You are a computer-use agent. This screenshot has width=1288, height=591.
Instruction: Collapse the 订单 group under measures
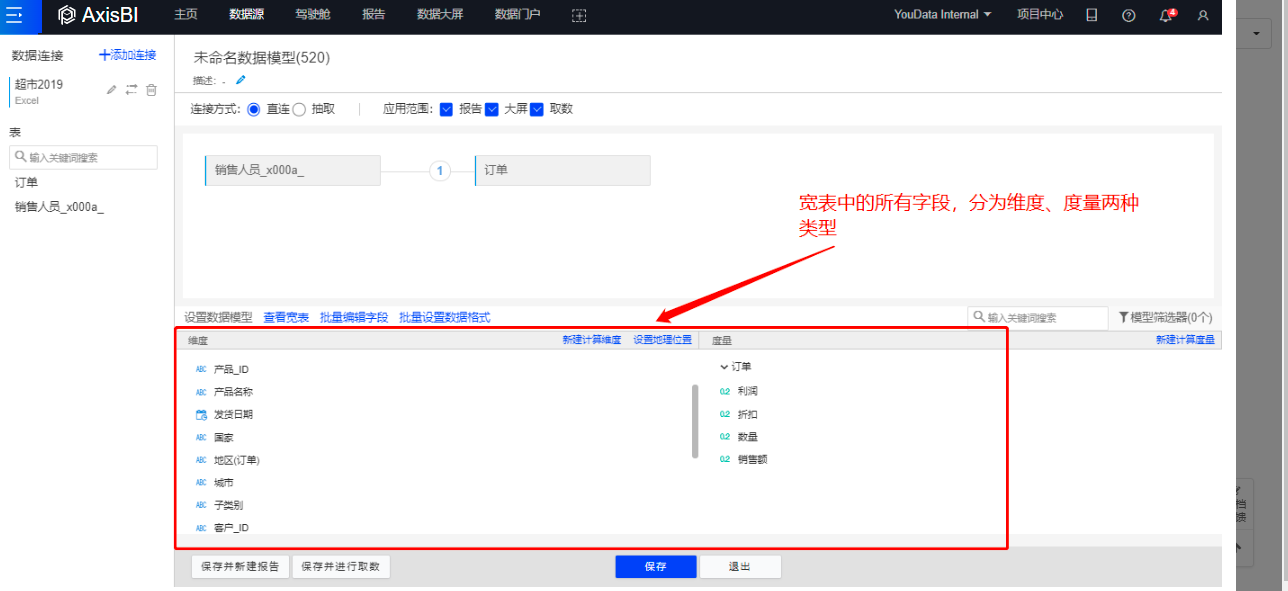(724, 367)
